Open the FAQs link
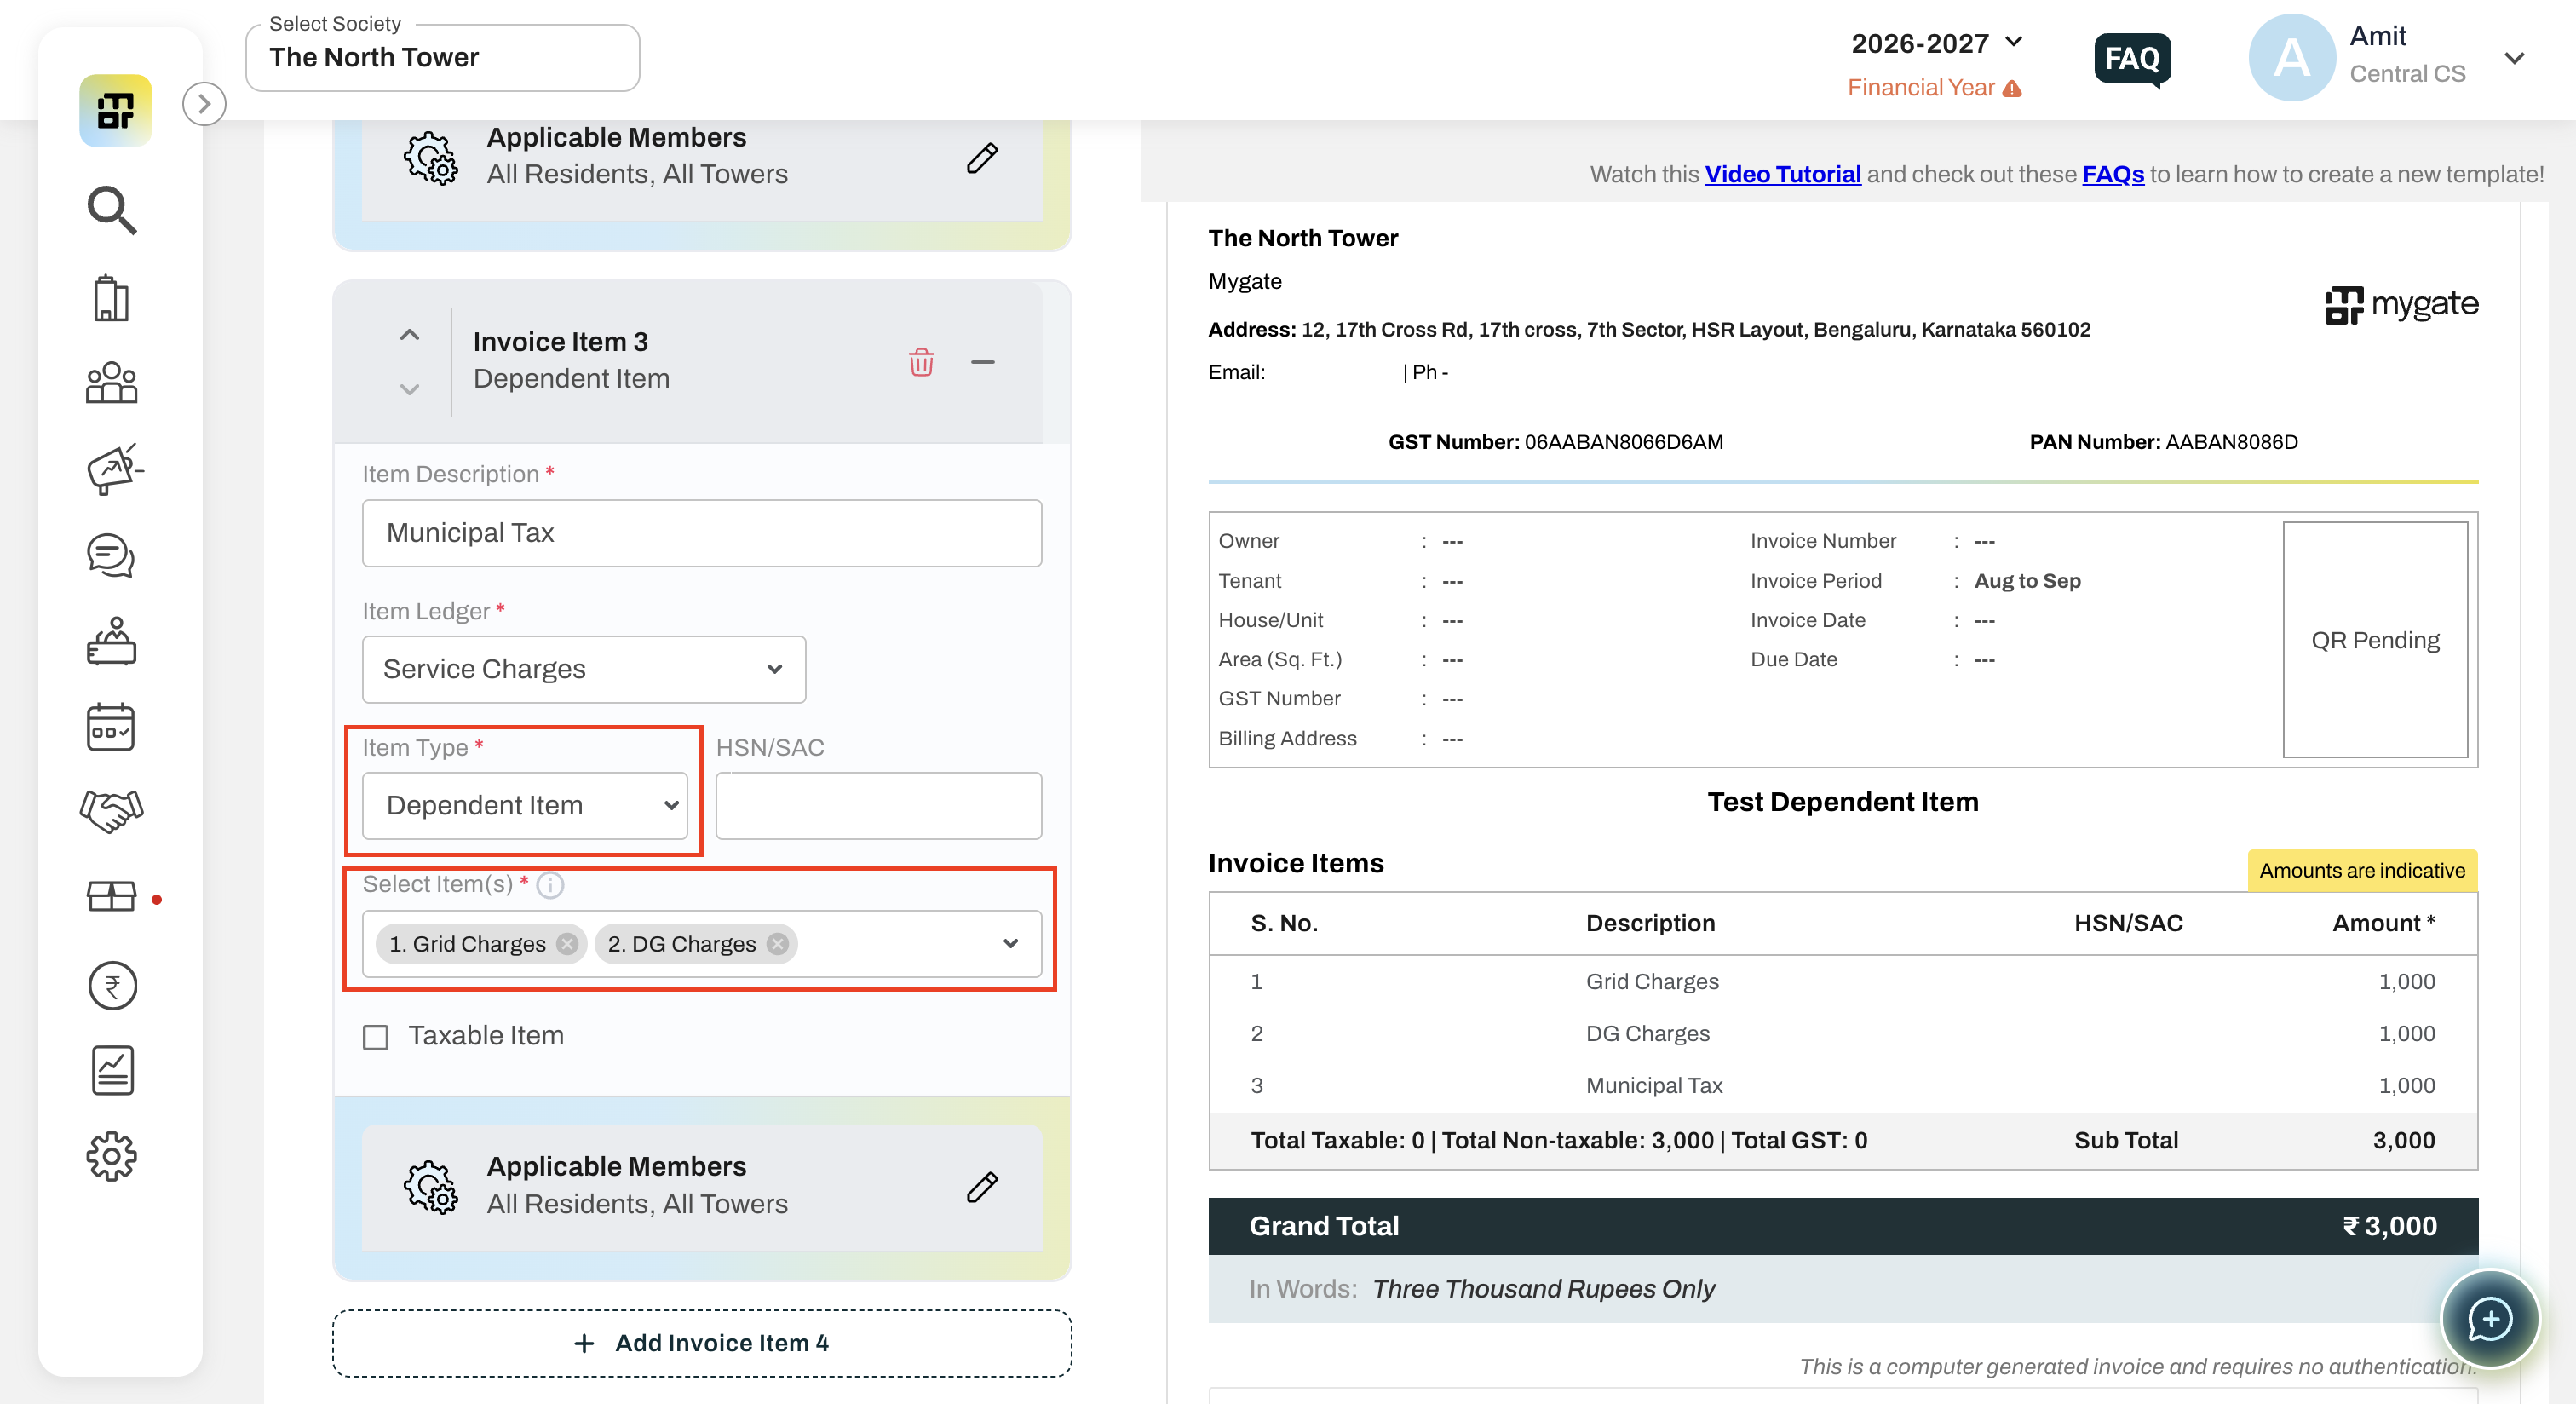This screenshot has width=2576, height=1404. pyautogui.click(x=2113, y=174)
